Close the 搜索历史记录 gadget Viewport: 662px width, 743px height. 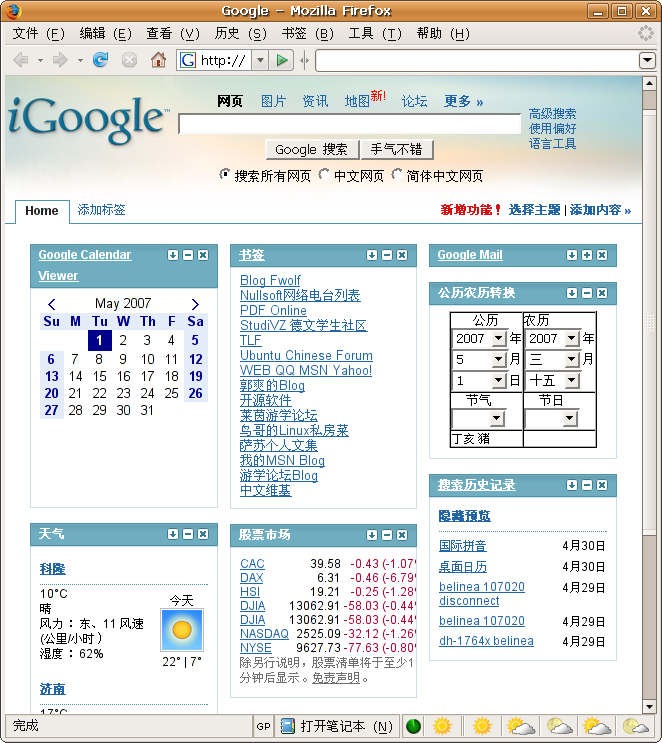[x=602, y=485]
